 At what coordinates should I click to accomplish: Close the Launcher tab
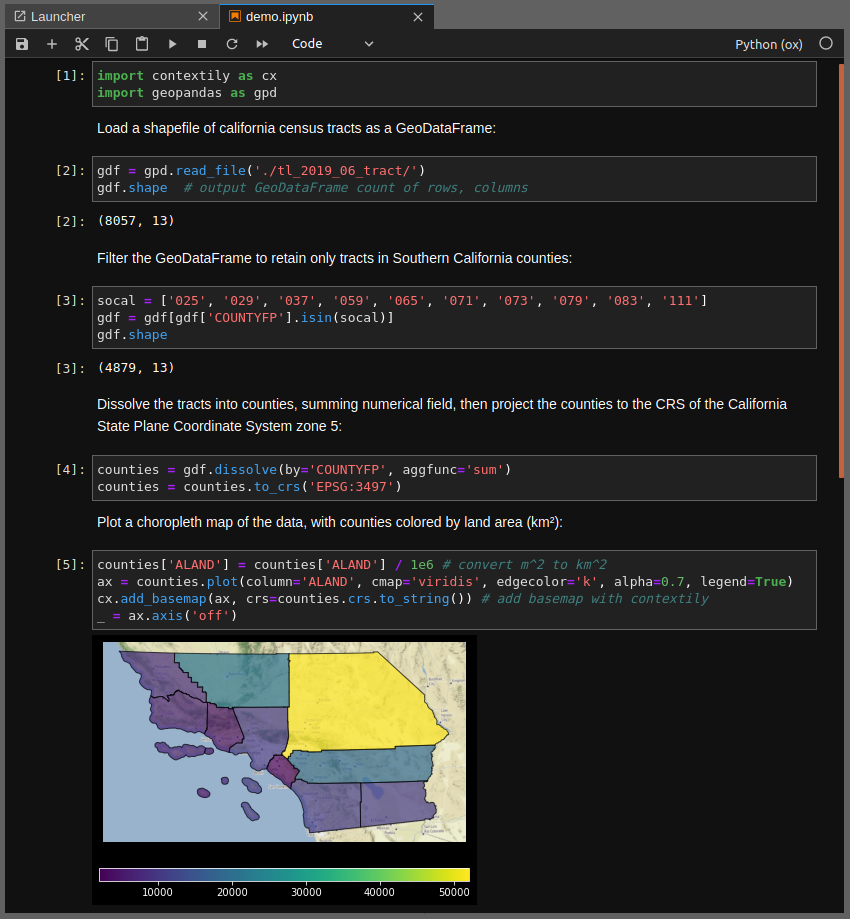[x=203, y=16]
